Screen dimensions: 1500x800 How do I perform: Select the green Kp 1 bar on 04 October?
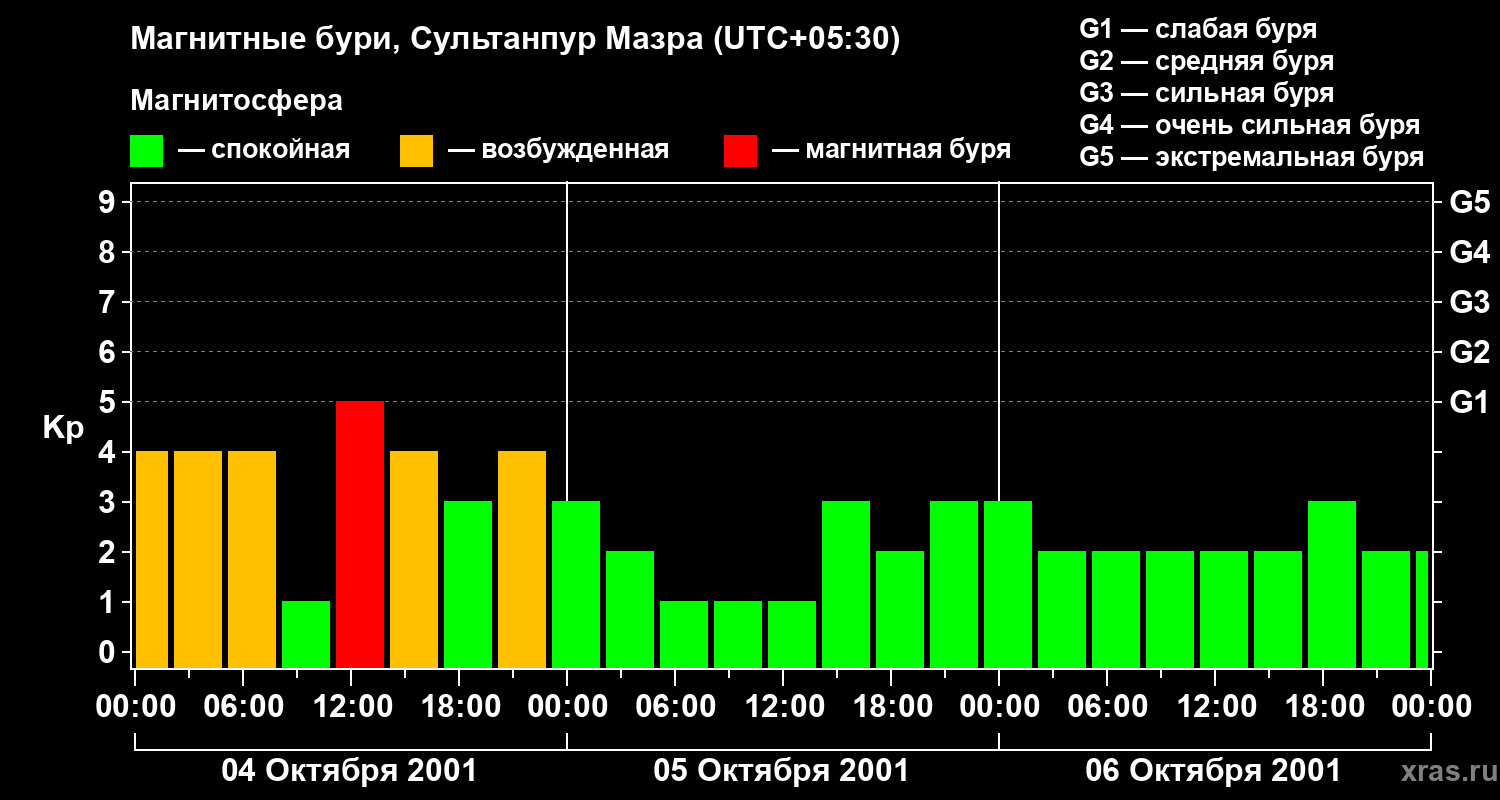[x=306, y=634]
